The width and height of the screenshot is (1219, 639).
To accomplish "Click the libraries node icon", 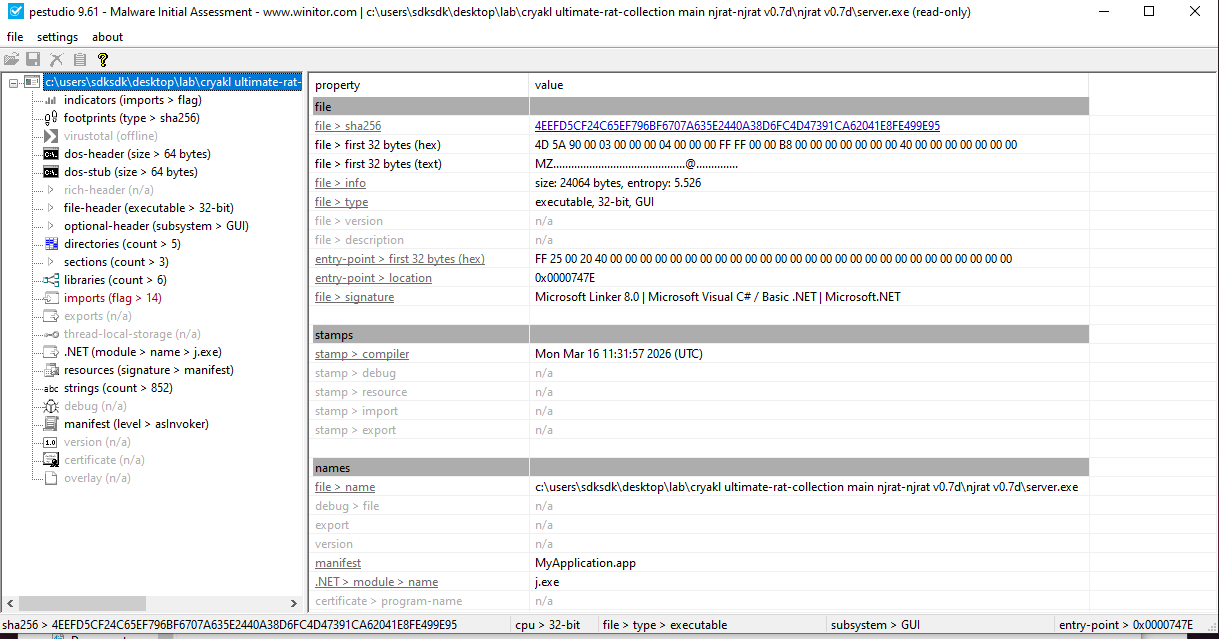I will (x=51, y=280).
